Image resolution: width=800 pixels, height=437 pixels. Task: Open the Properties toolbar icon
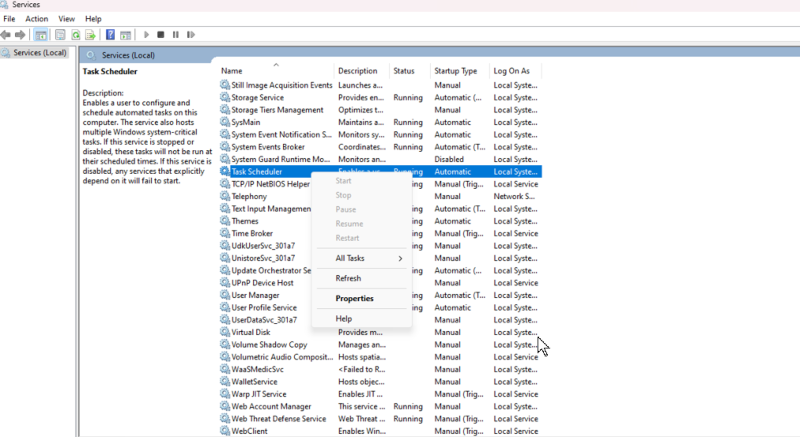coord(60,35)
